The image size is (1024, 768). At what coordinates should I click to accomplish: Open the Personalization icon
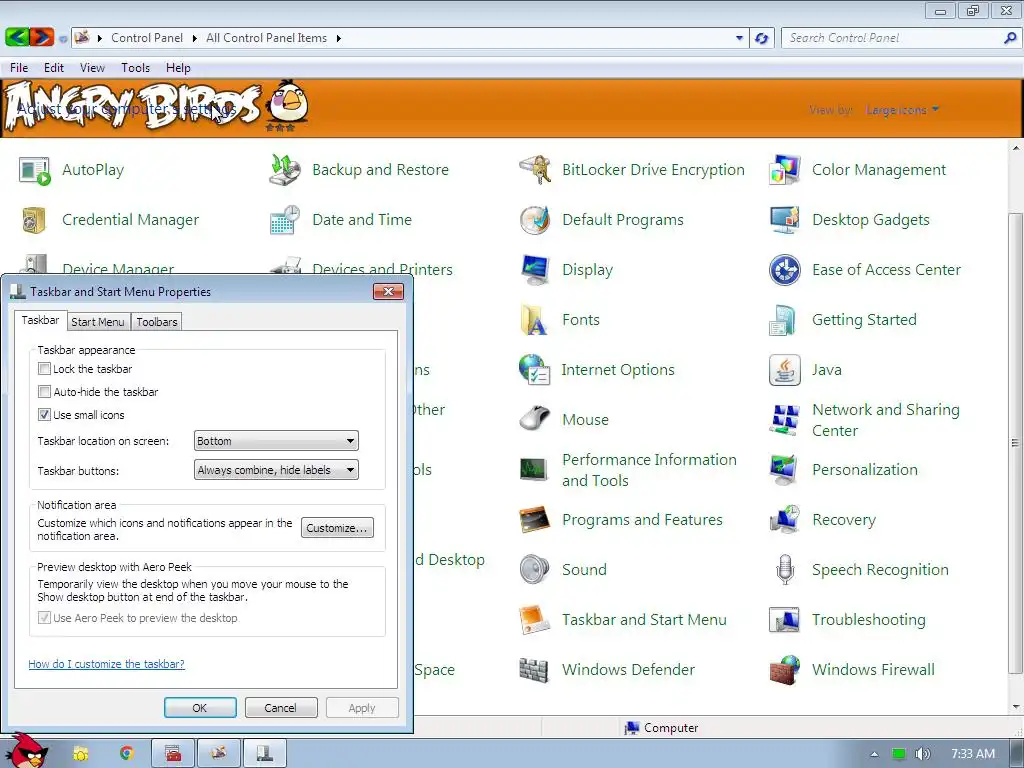click(784, 470)
